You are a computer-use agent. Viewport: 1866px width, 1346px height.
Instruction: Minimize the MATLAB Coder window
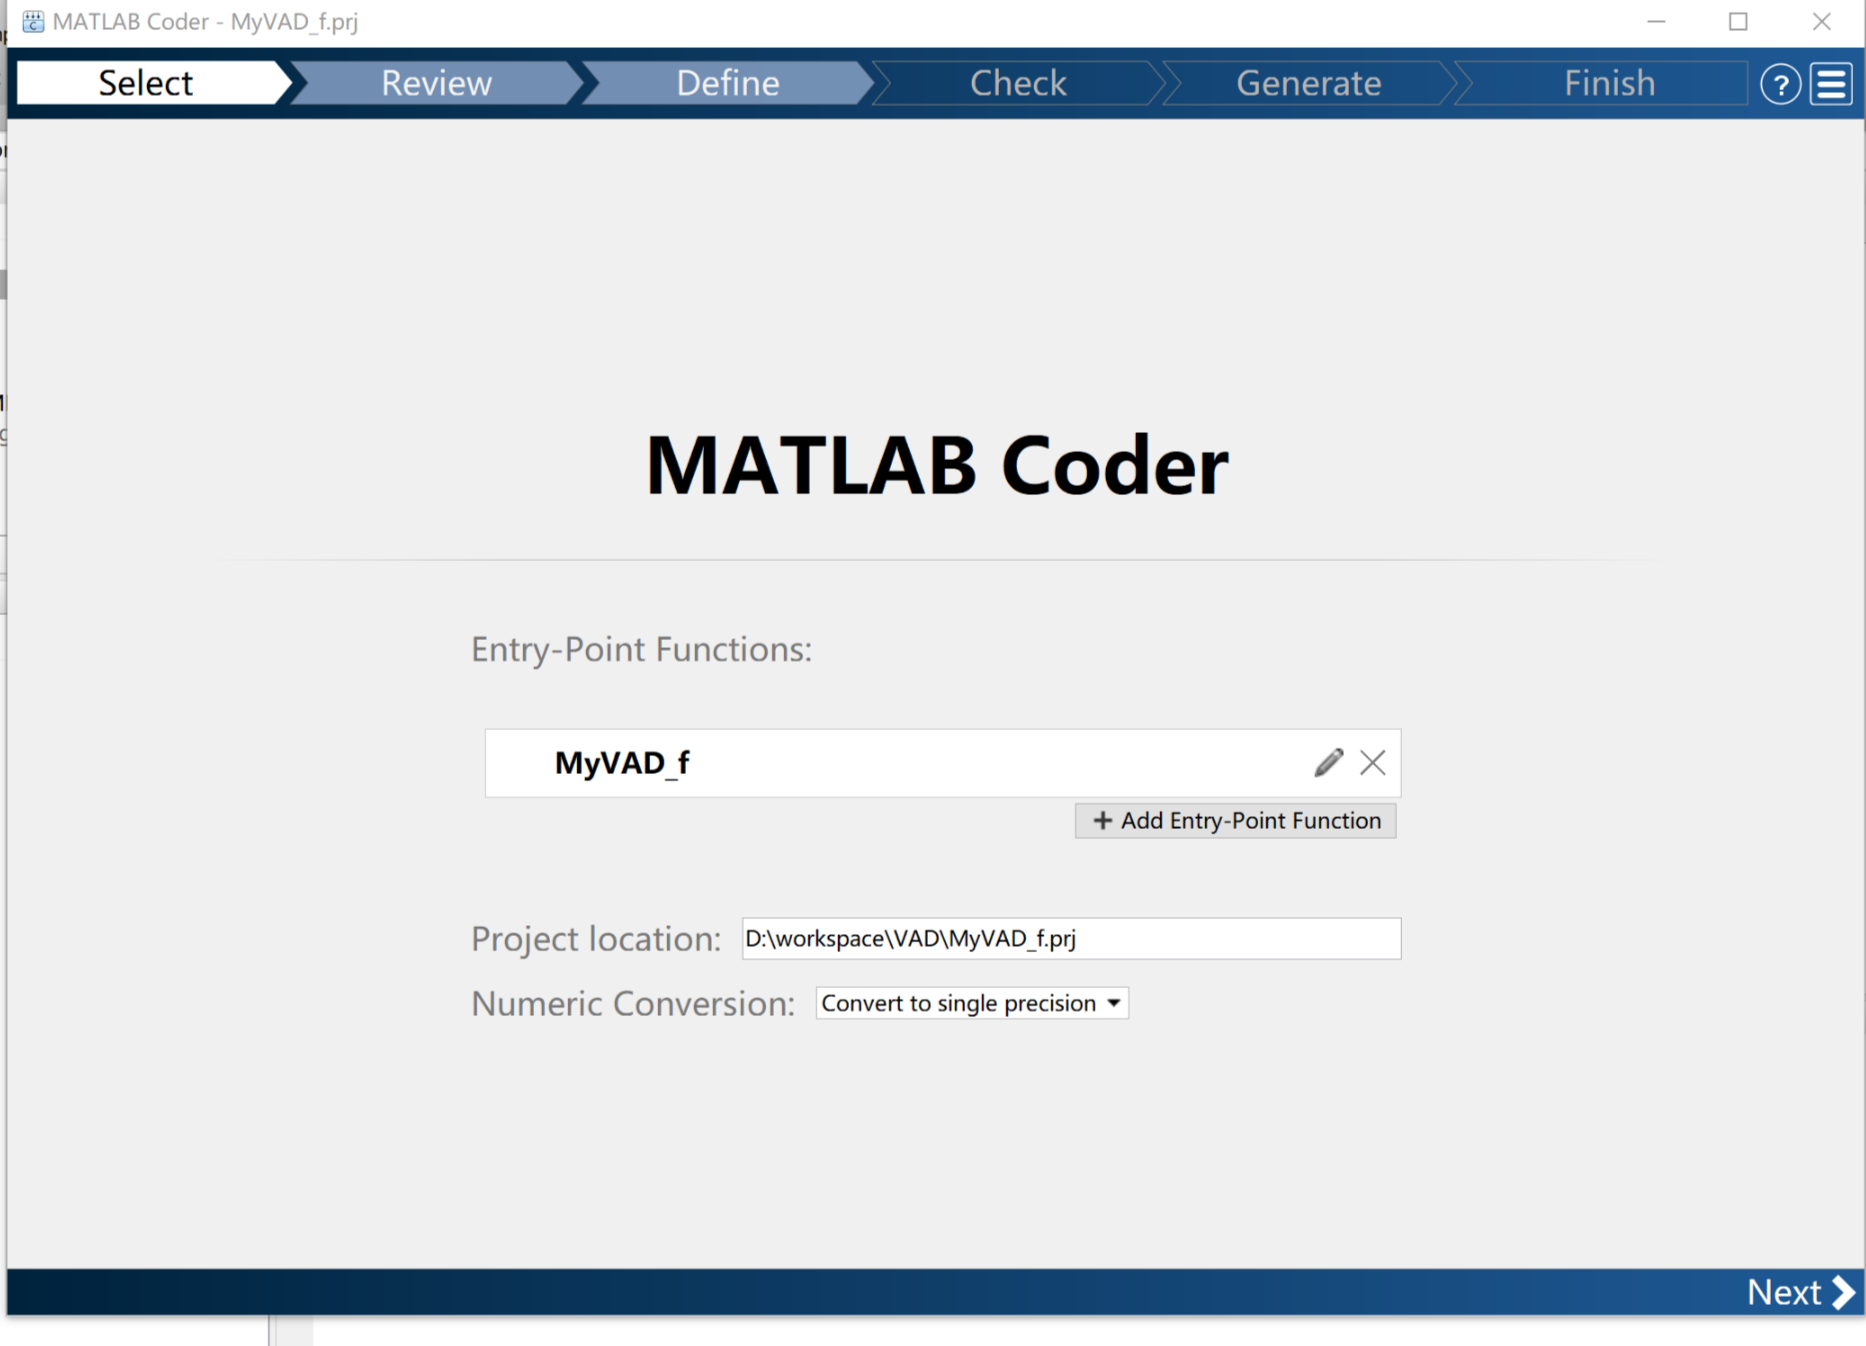[1656, 22]
